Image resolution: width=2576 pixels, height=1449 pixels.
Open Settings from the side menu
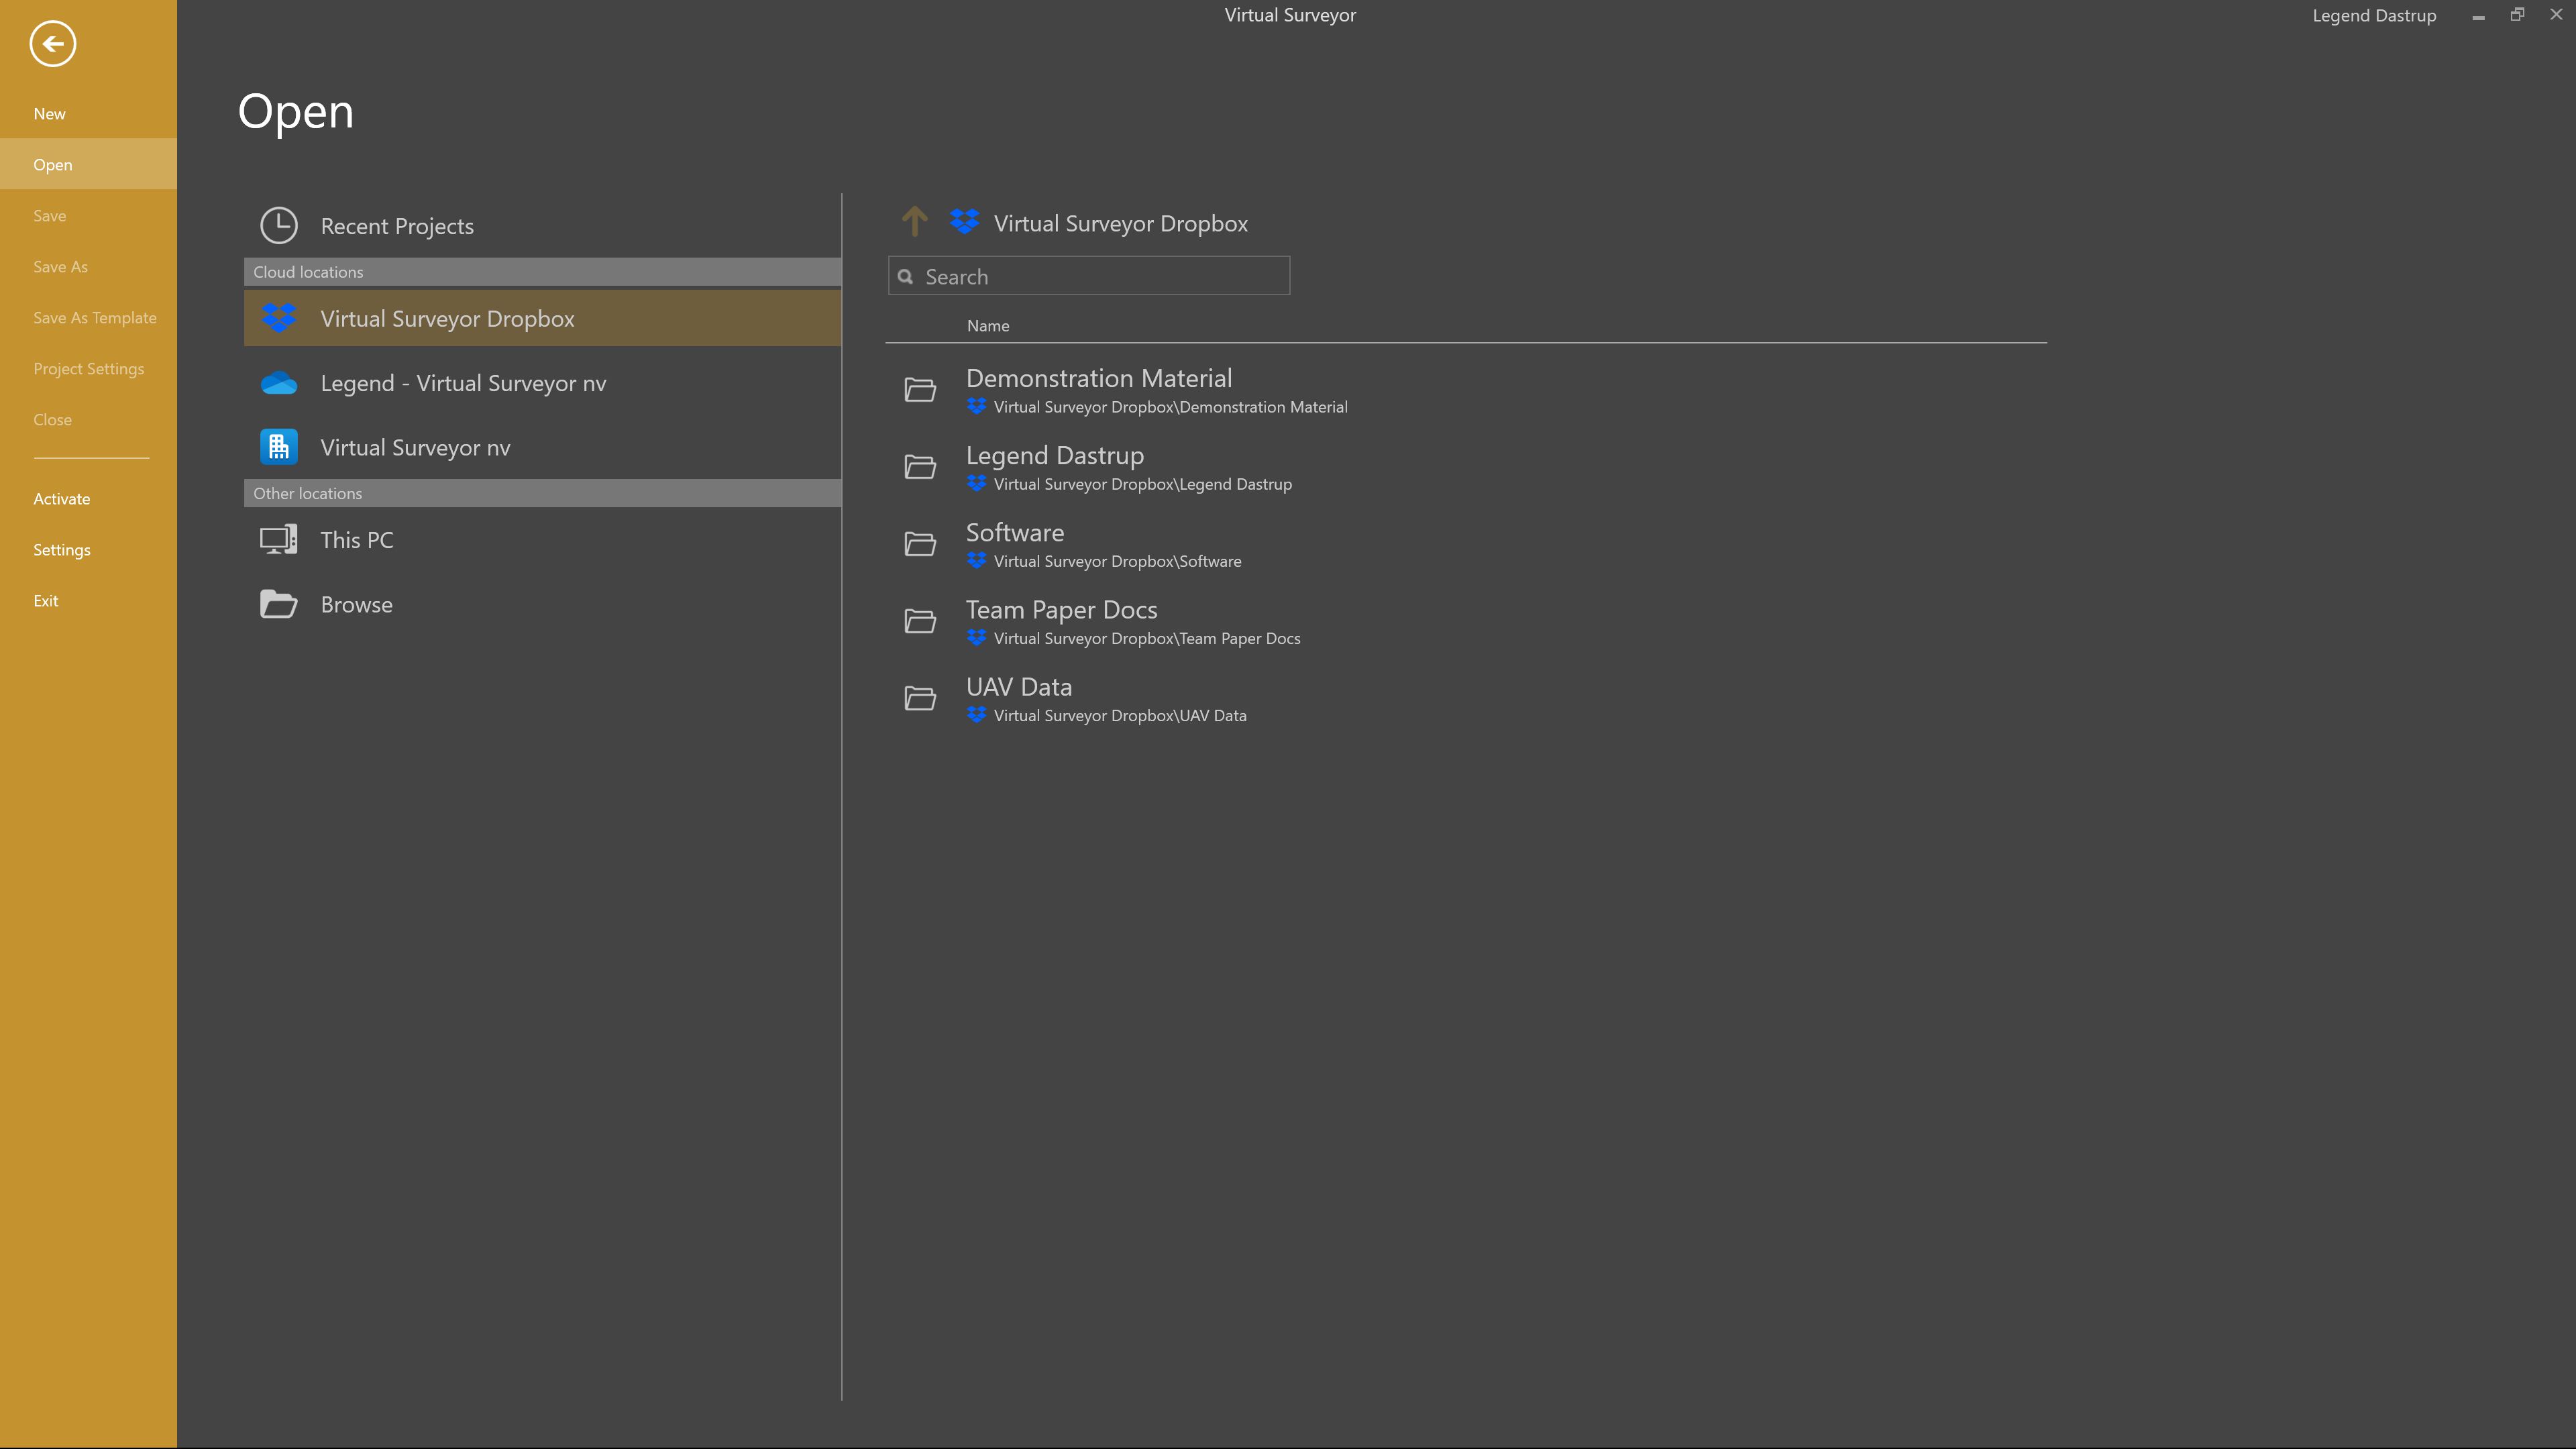point(61,550)
